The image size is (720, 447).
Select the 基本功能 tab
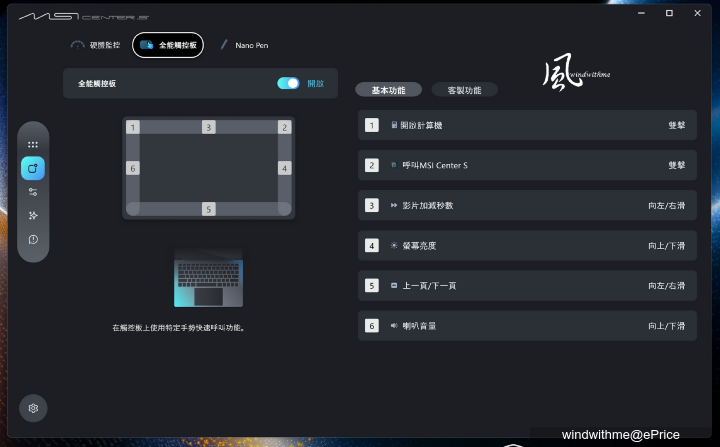(388, 90)
